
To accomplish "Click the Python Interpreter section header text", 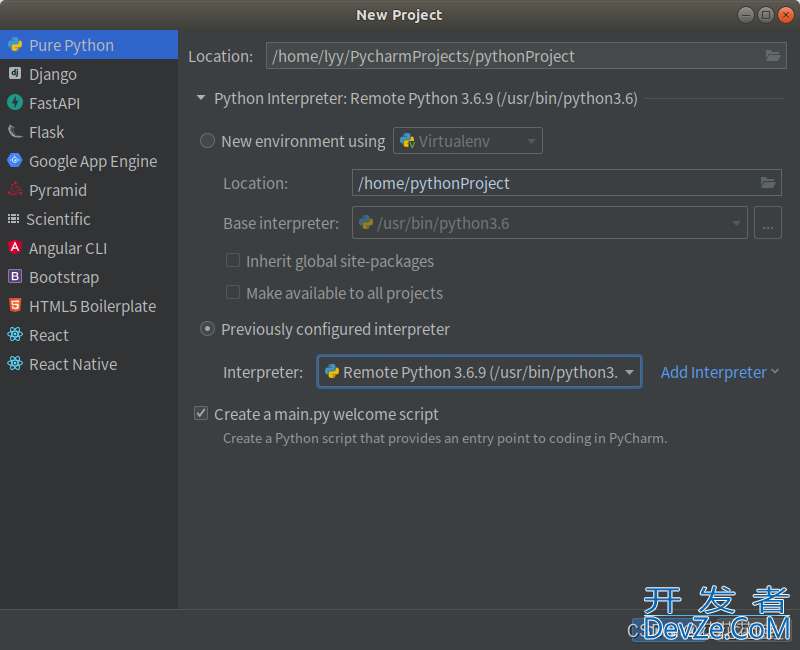I will pos(426,98).
